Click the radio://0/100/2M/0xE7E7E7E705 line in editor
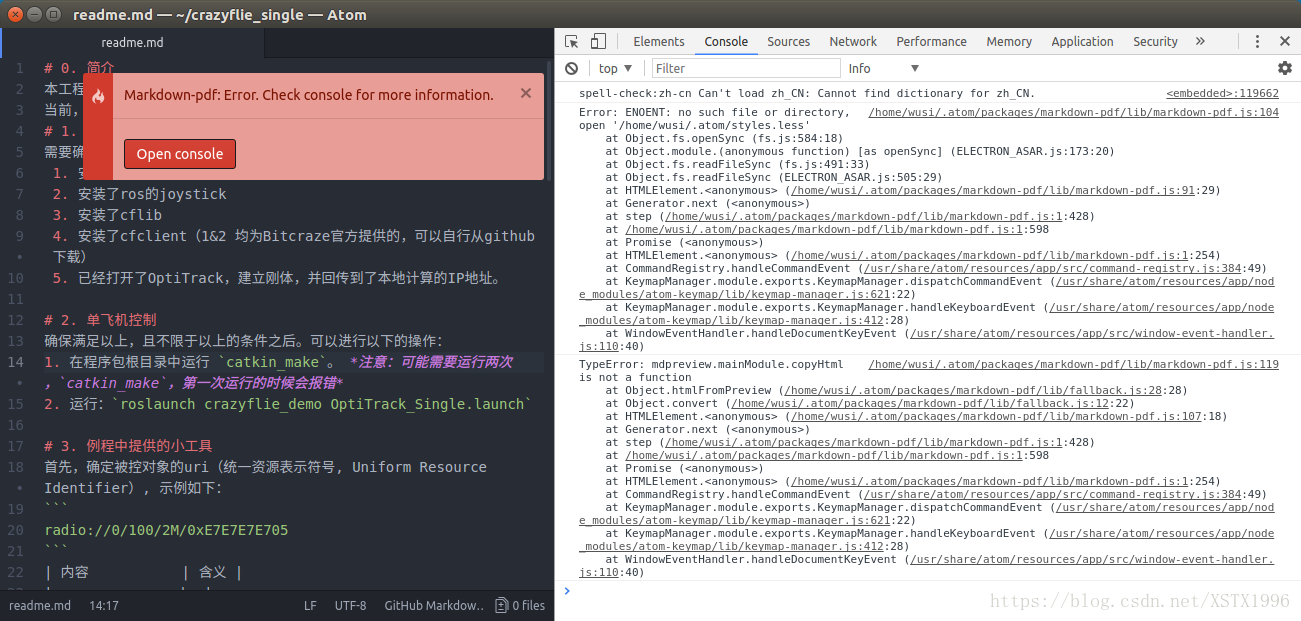Viewport: 1301px width, 621px height. point(166,530)
